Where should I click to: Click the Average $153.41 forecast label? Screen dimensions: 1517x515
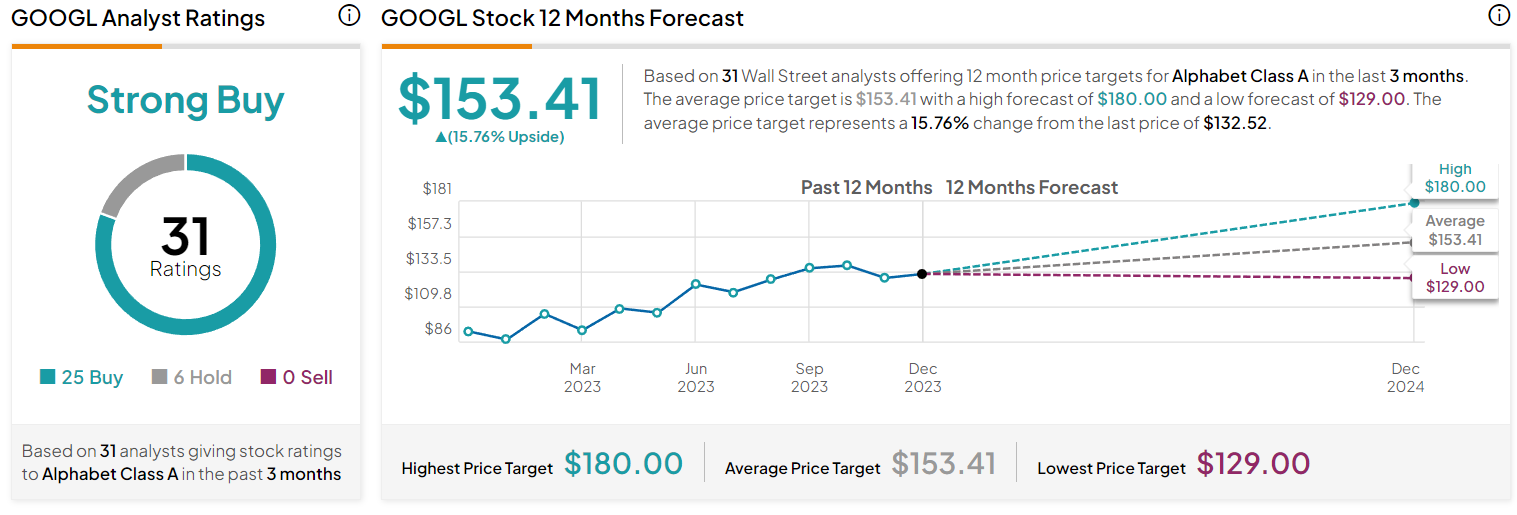[1455, 230]
